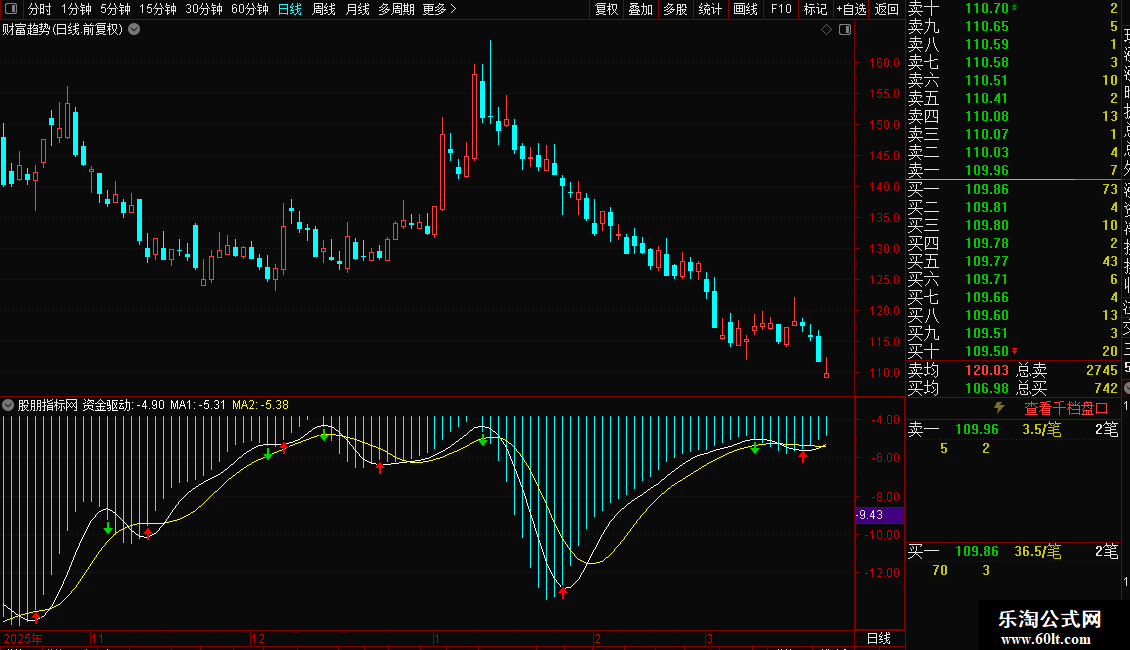Screen dimensions: 1130x650
Task: Click the 标记 toolbar button
Action: coord(815,9)
